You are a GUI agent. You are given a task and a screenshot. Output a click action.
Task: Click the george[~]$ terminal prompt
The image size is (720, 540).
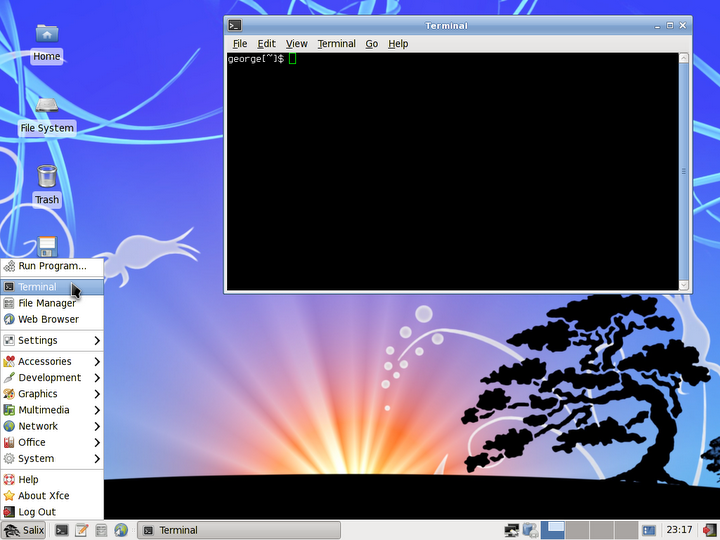(256, 59)
